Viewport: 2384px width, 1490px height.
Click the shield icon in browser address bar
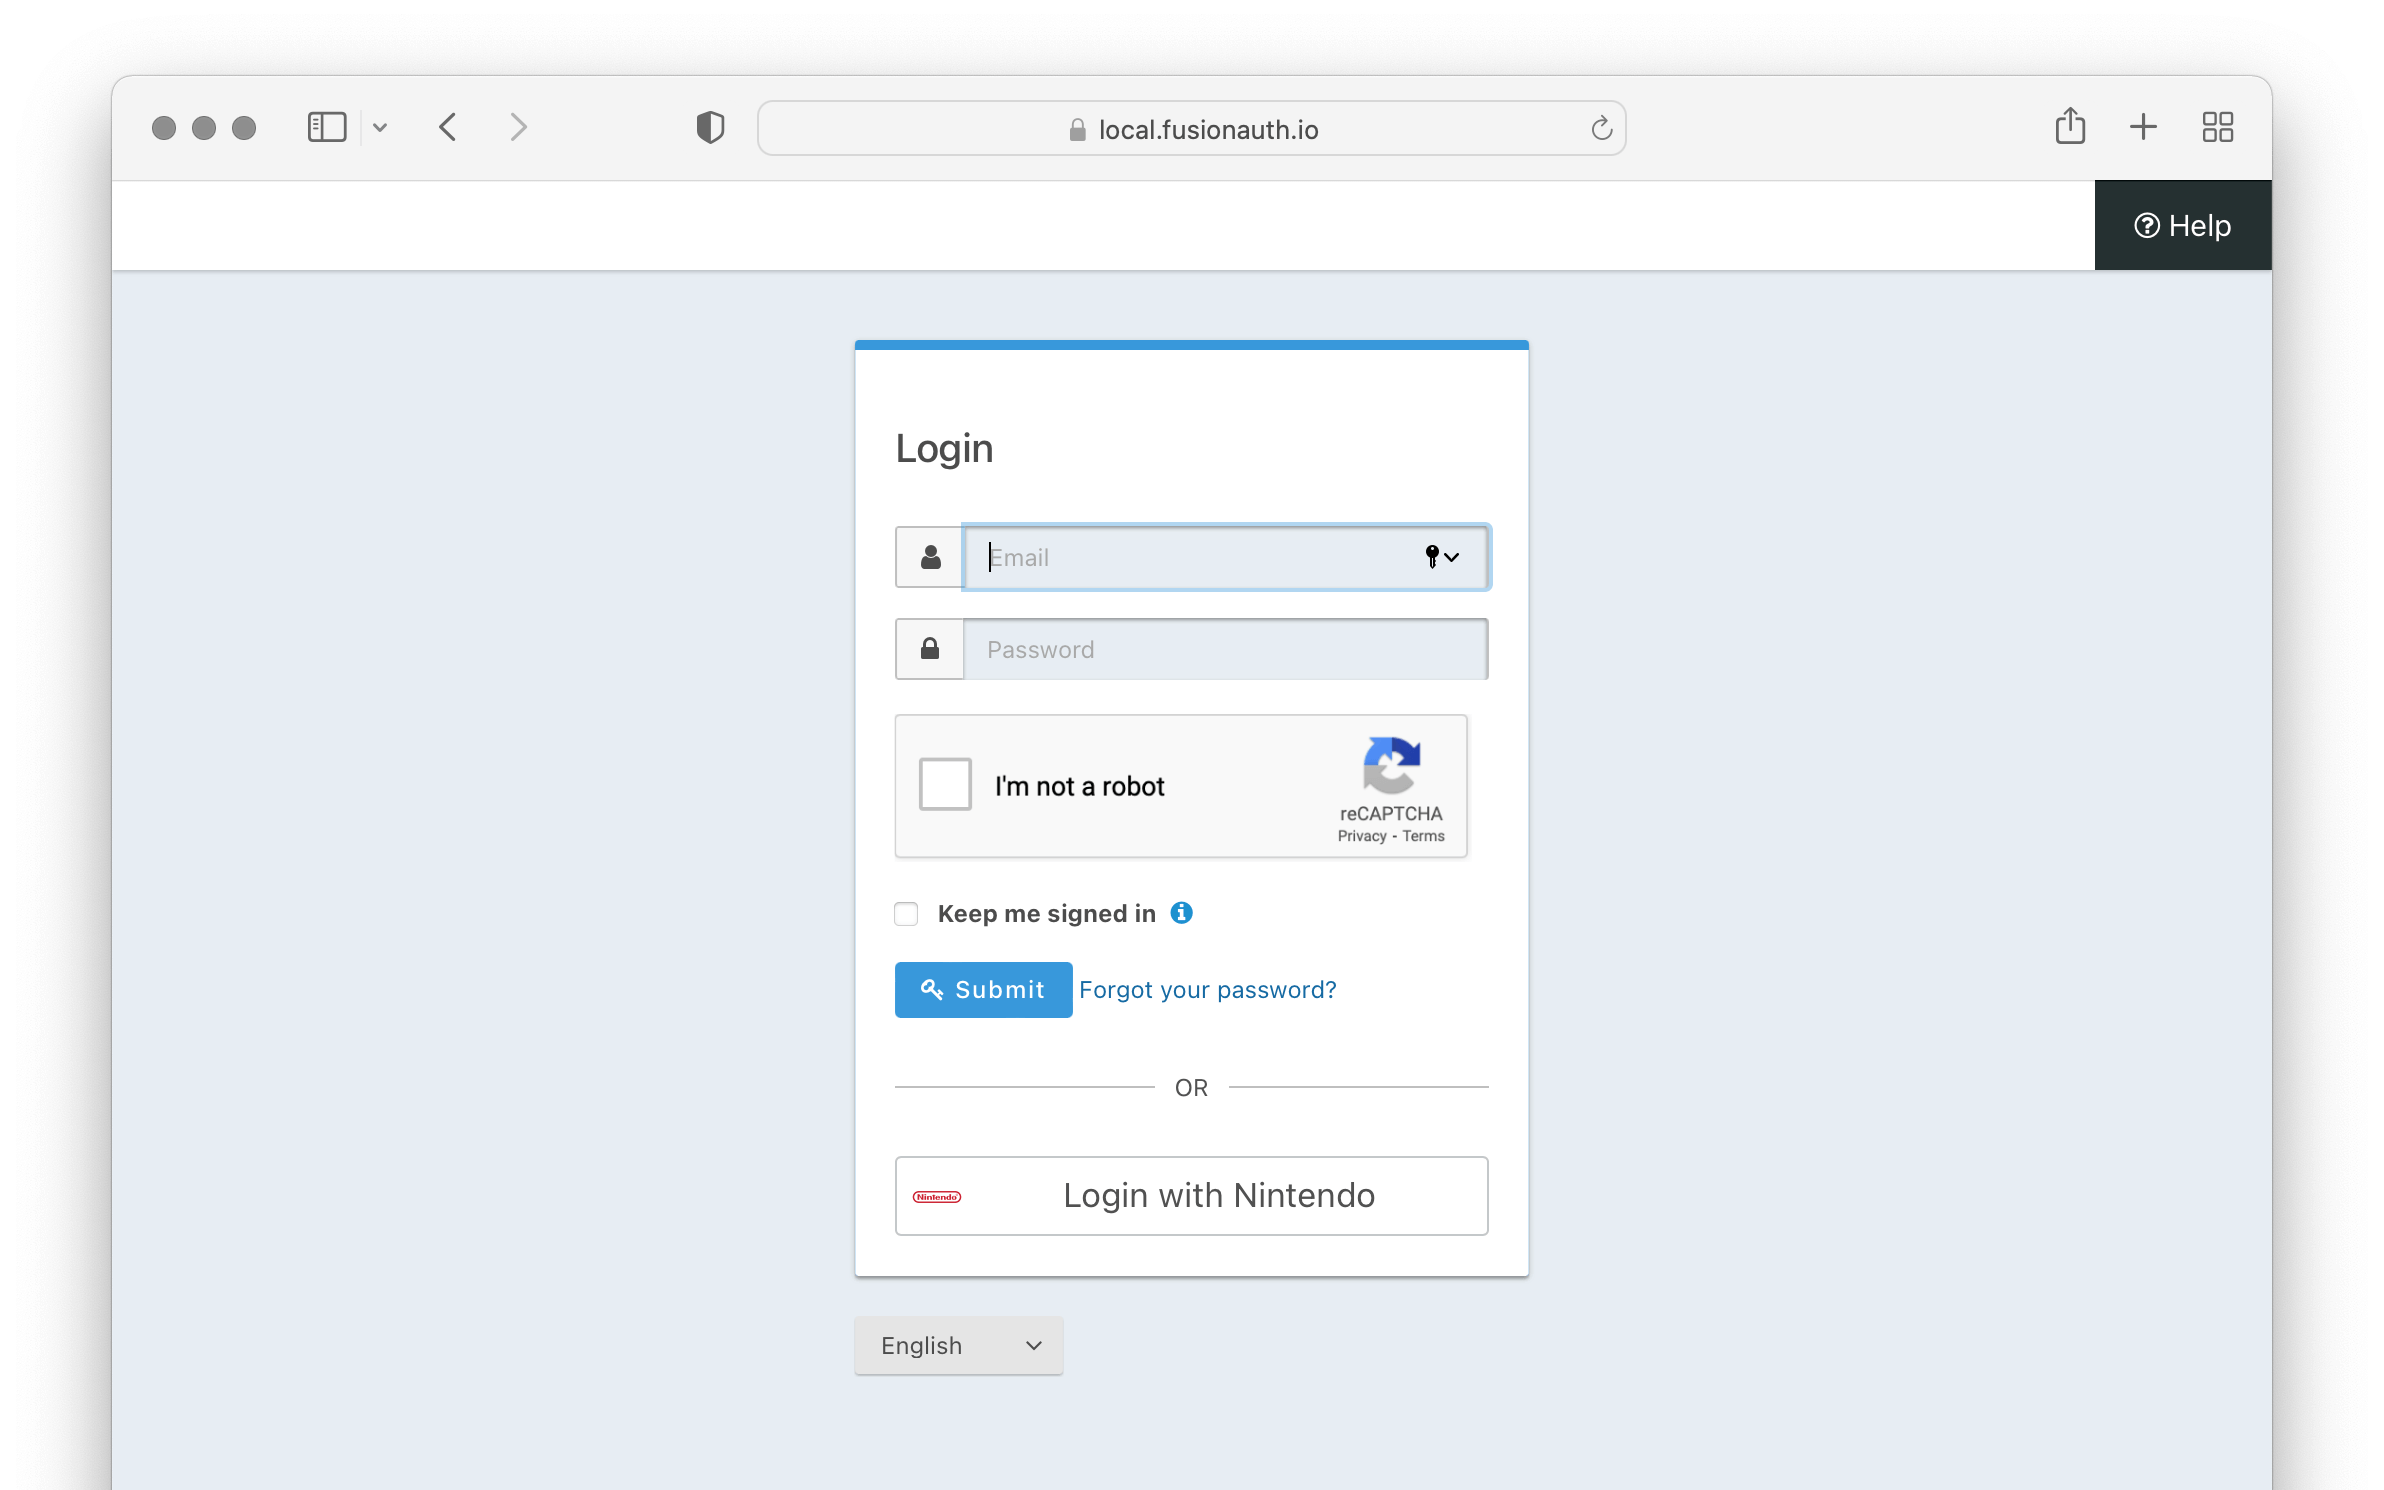709,127
